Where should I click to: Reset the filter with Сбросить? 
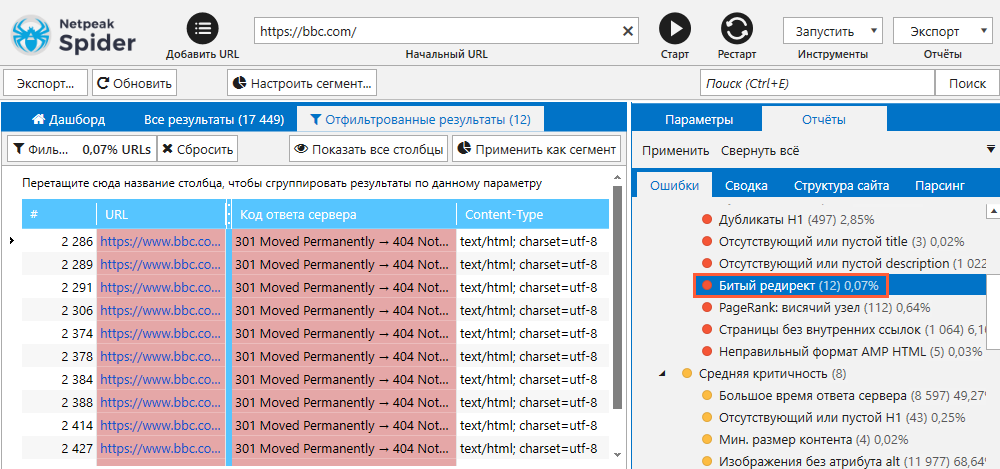(x=196, y=149)
